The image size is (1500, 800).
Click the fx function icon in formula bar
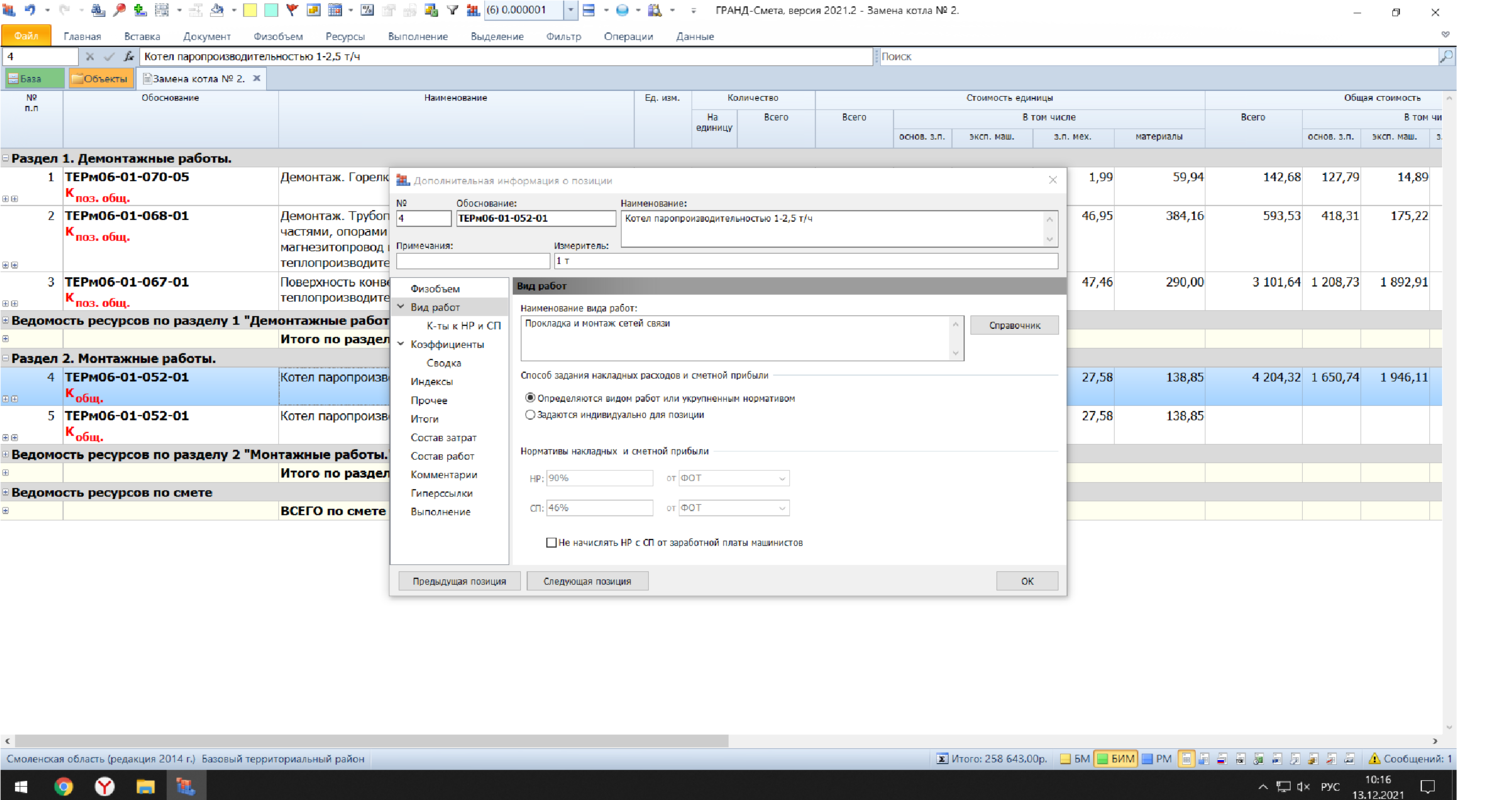coord(129,57)
